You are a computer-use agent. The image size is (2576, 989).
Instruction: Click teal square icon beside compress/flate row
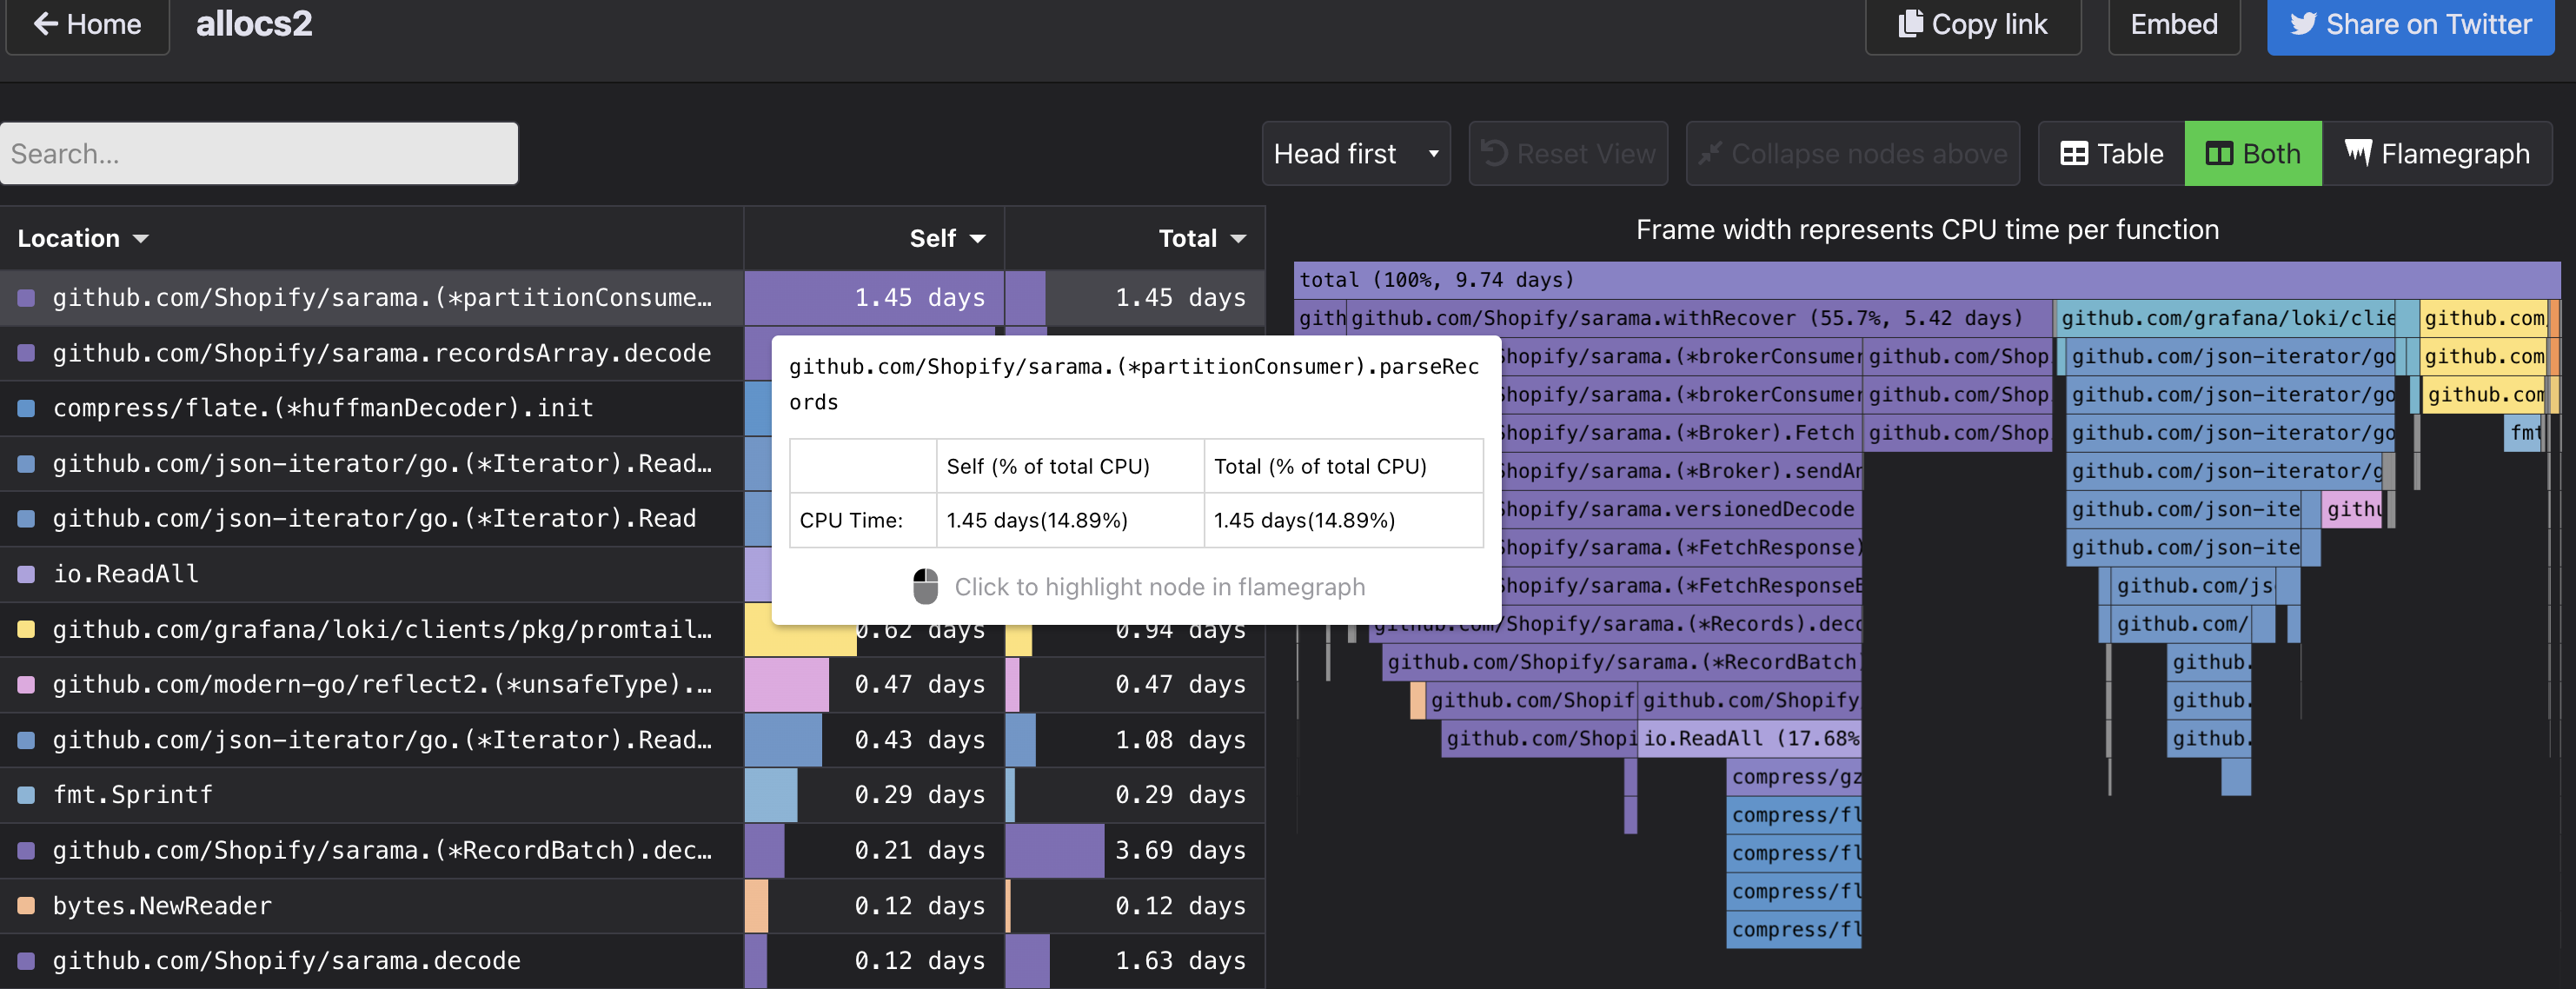27,408
